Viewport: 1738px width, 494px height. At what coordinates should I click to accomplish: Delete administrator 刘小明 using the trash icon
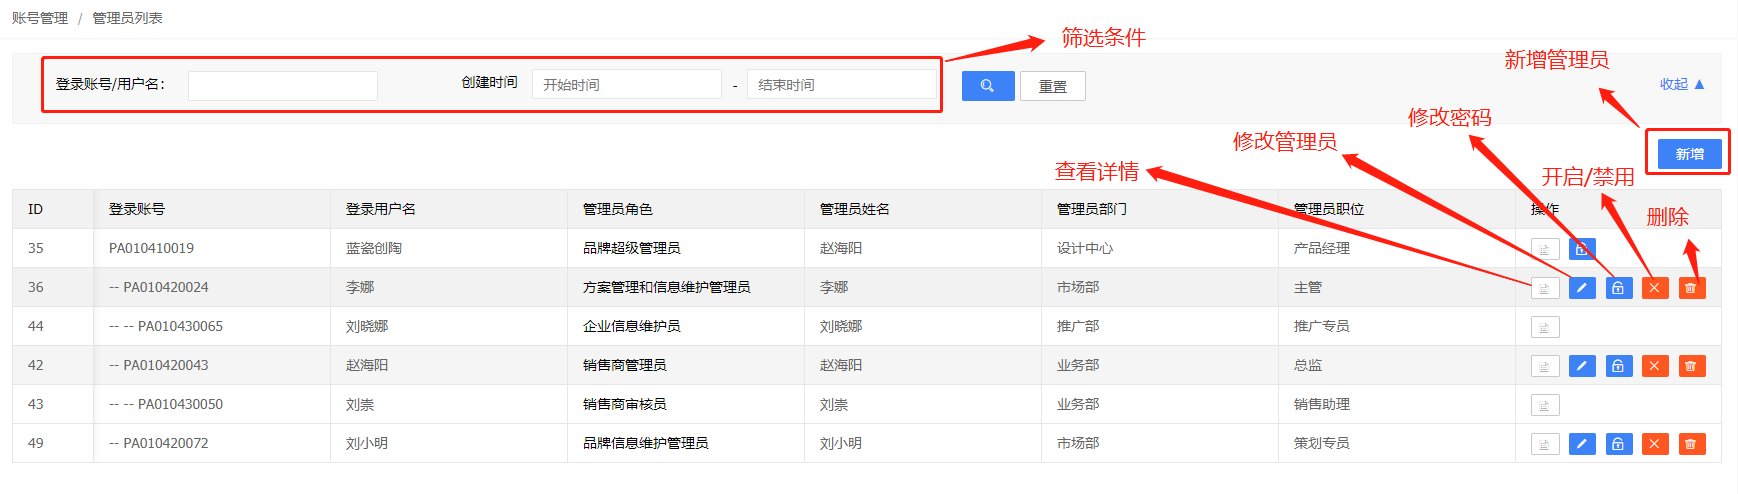(1691, 444)
